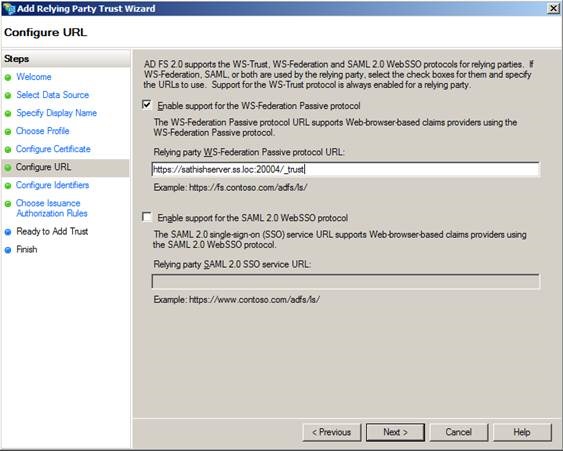Click the Next button
The height and width of the screenshot is (451, 563).
point(395,432)
